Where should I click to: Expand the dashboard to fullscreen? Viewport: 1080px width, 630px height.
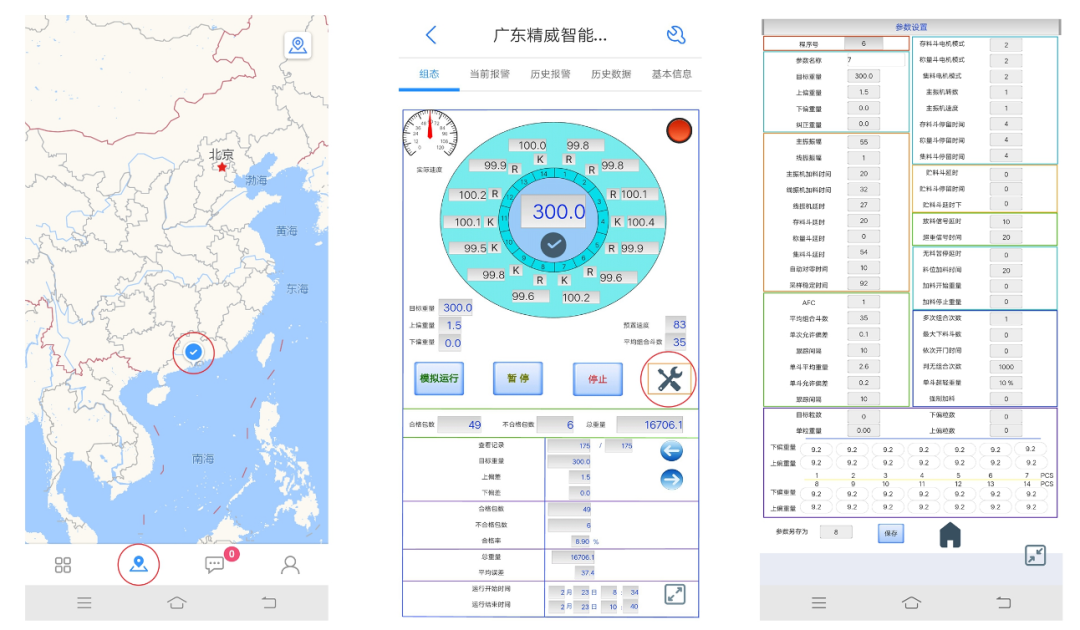point(675,595)
